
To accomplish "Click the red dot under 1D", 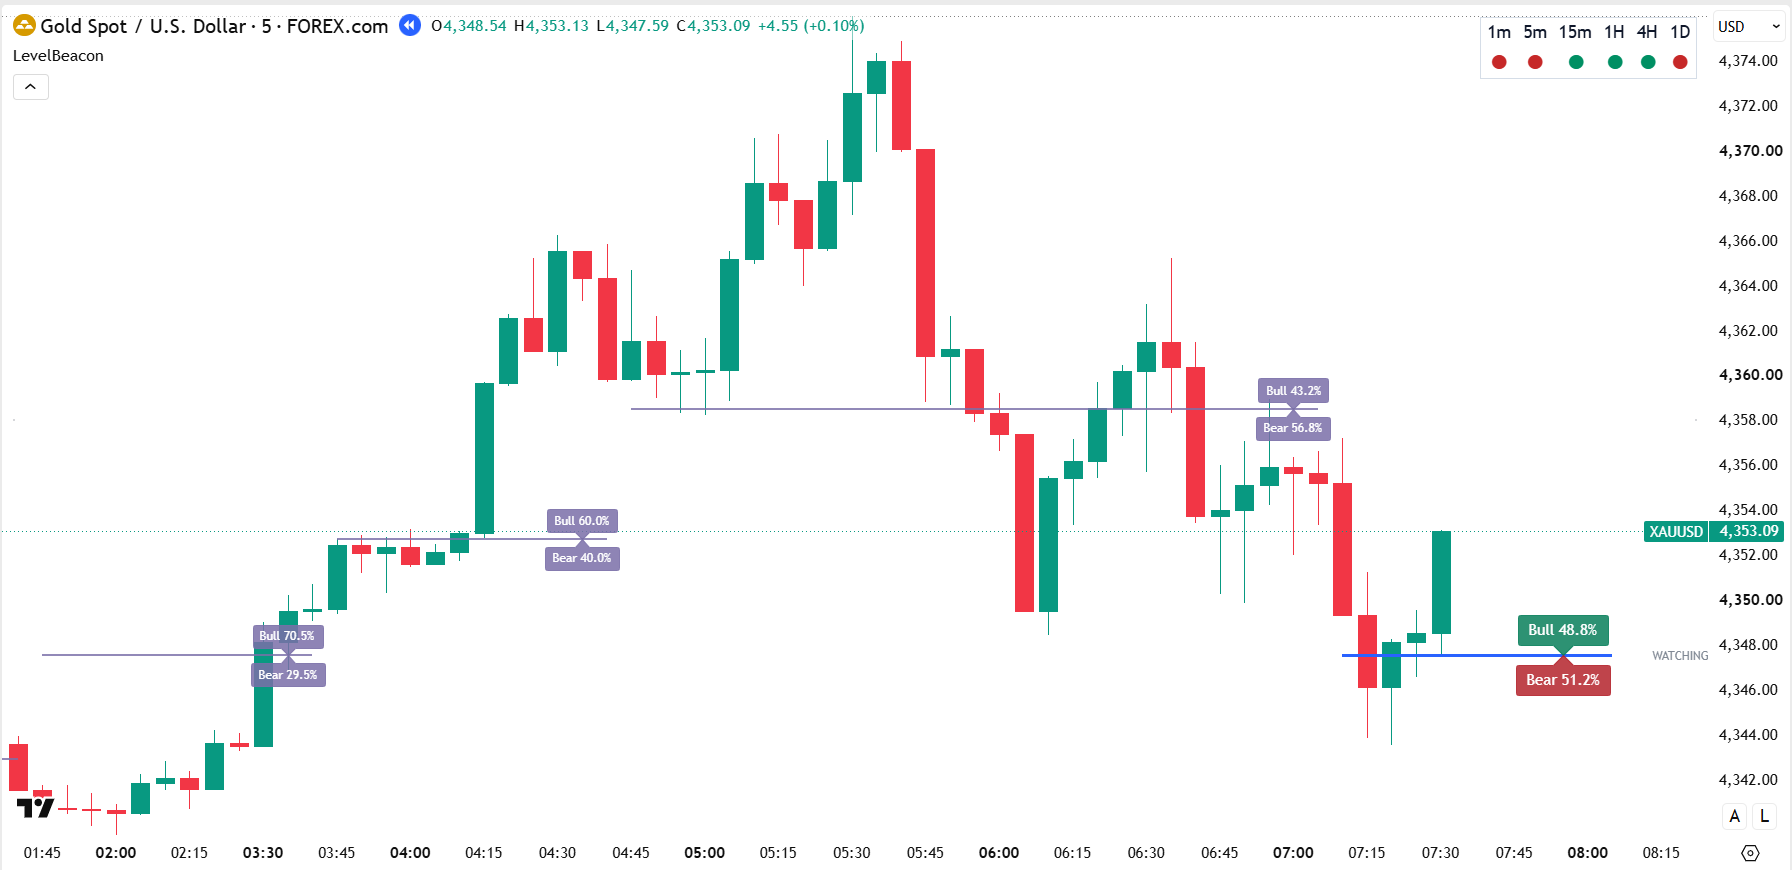I will 1680,62.
